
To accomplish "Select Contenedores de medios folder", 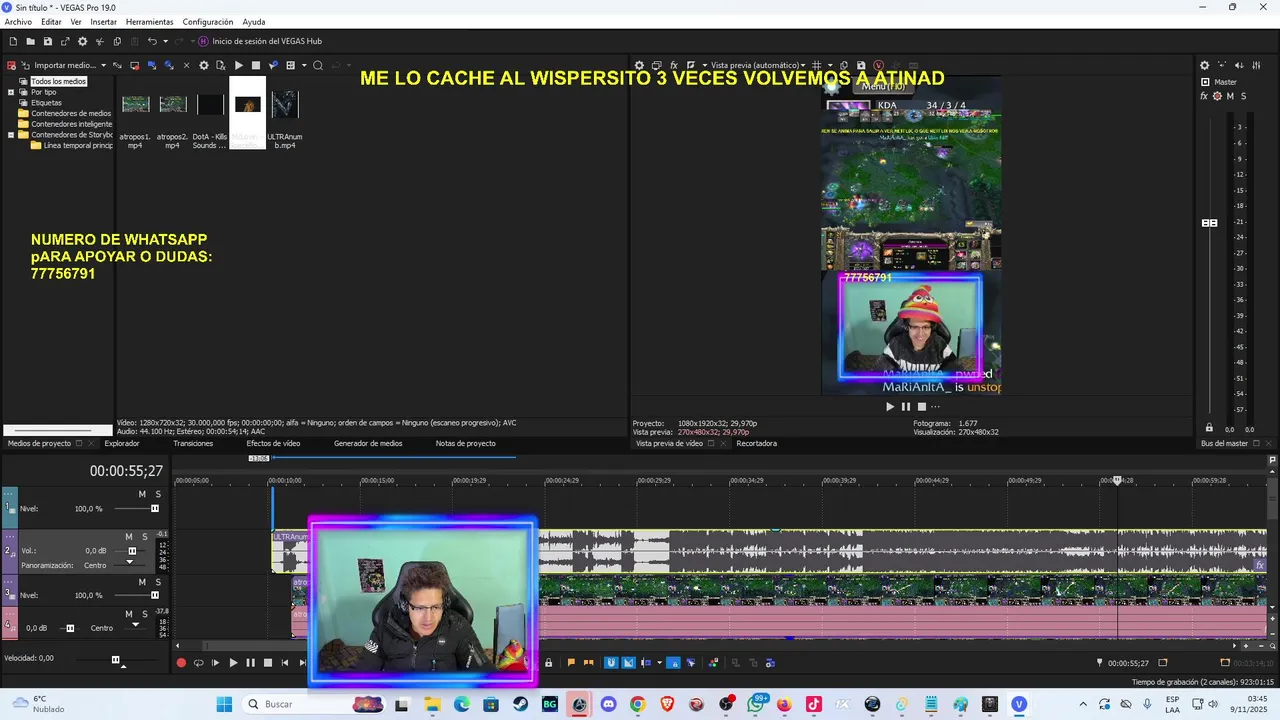I will [x=71, y=113].
